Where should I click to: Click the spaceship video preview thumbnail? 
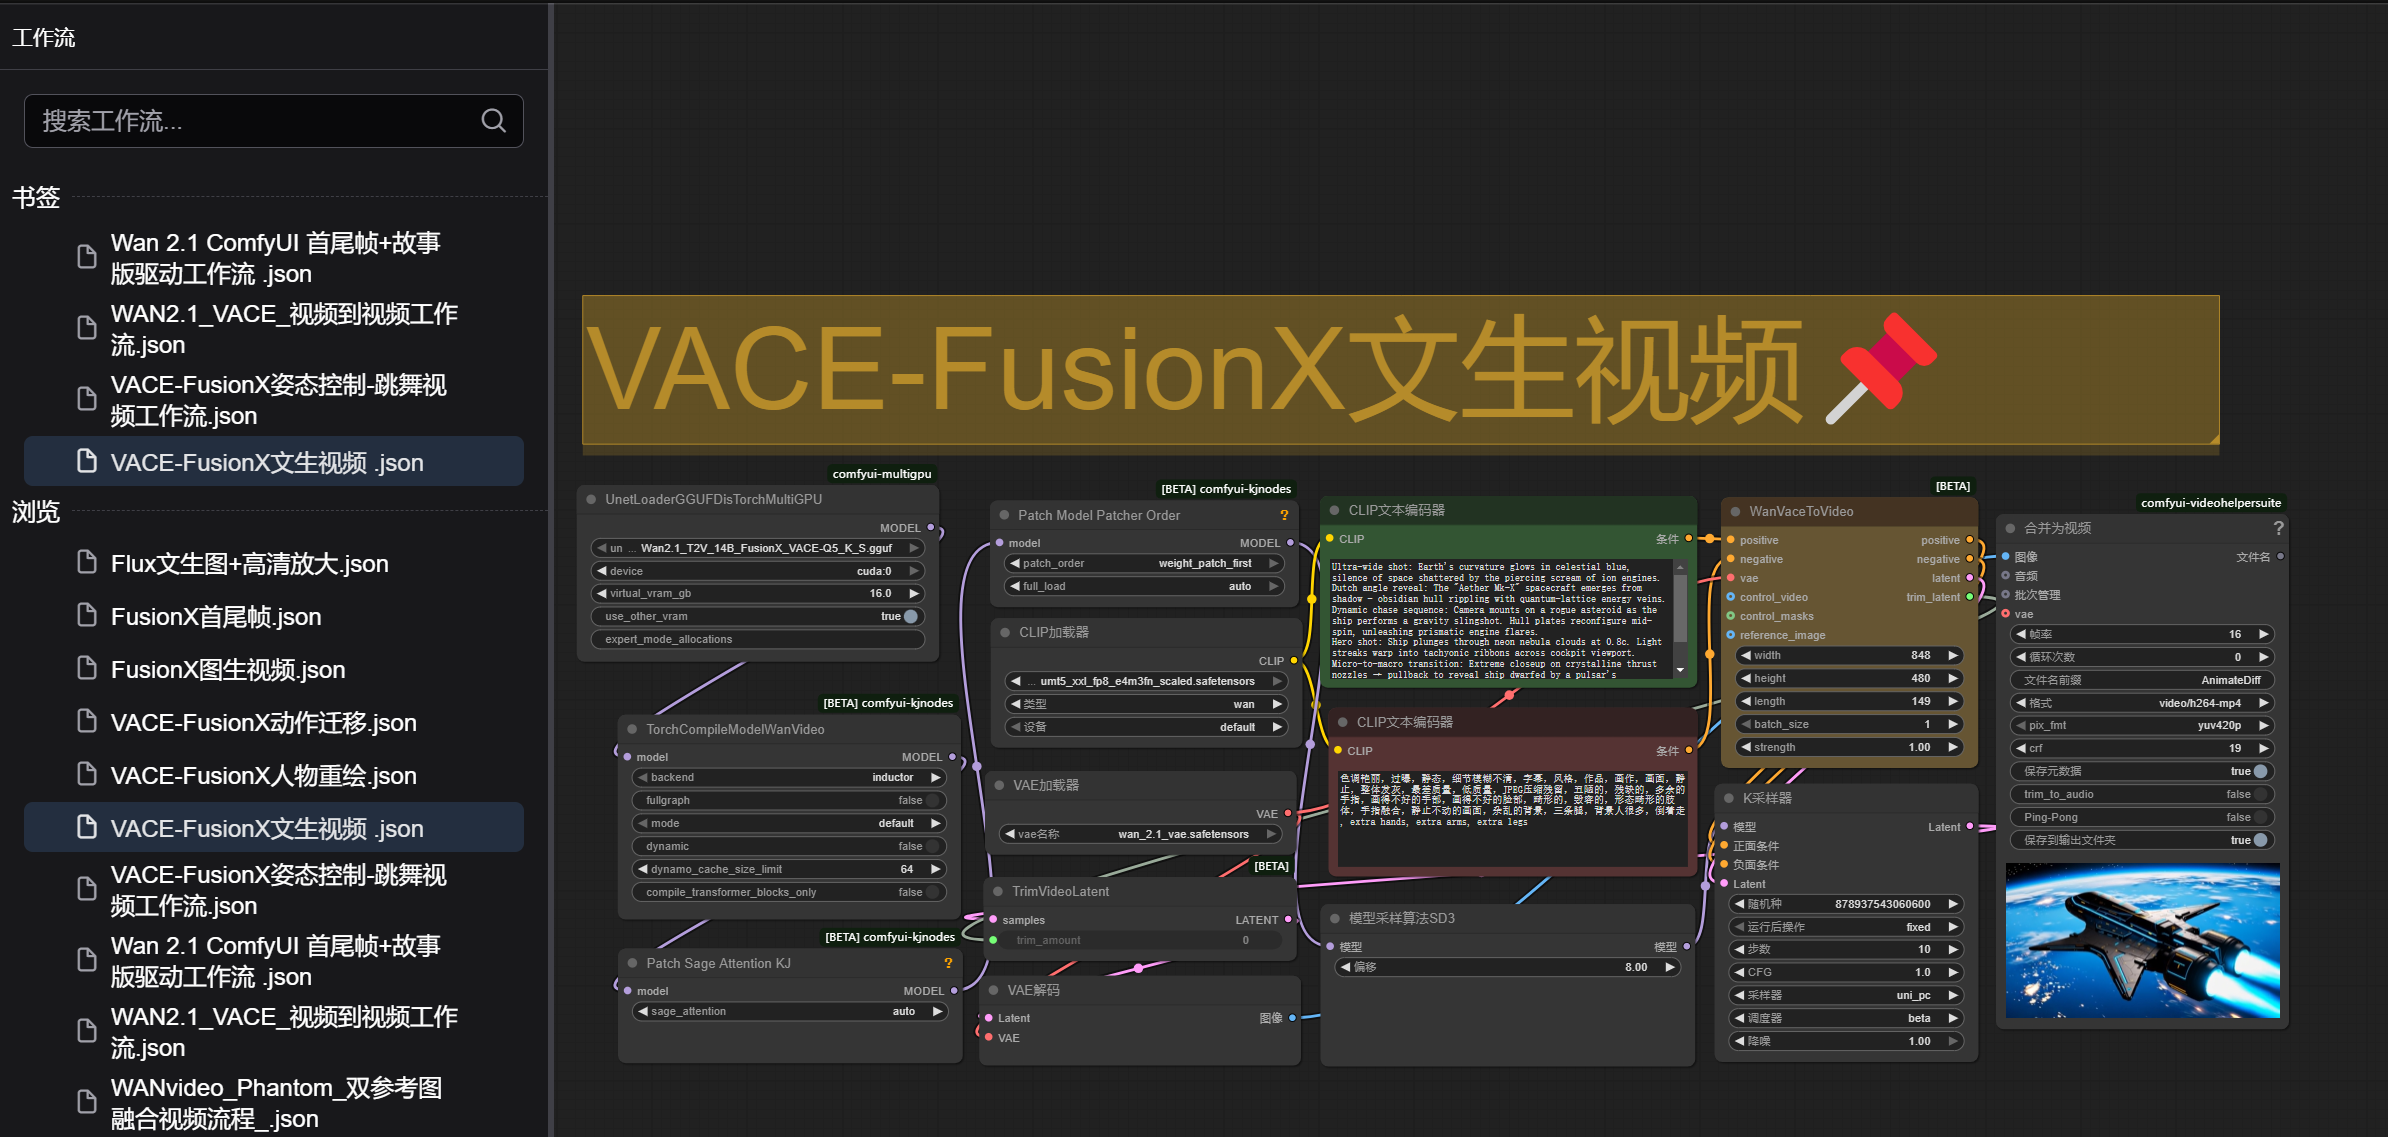point(2143,940)
